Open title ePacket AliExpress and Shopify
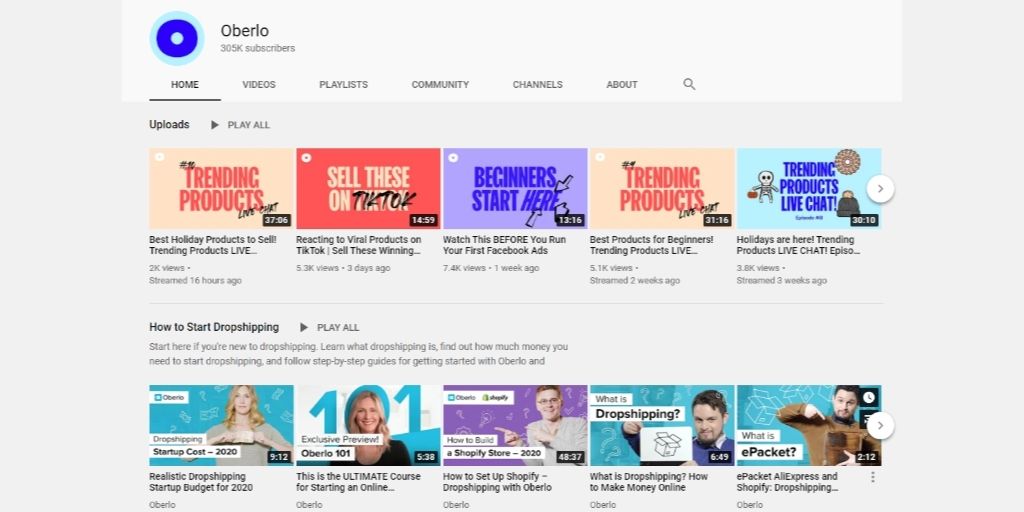The image size is (1024, 512). click(x=788, y=482)
